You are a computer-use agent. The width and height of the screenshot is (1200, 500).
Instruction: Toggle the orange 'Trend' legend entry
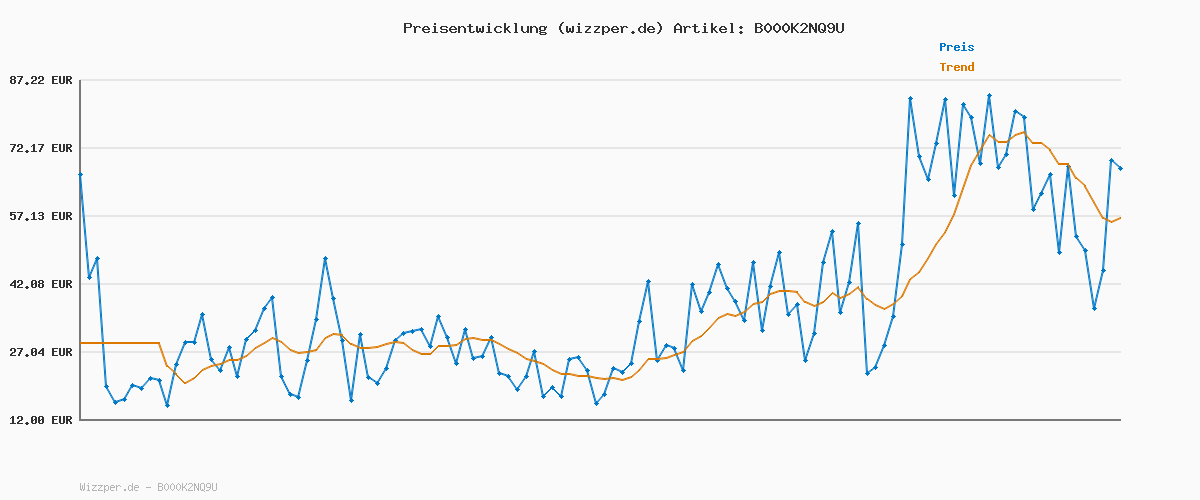click(956, 67)
